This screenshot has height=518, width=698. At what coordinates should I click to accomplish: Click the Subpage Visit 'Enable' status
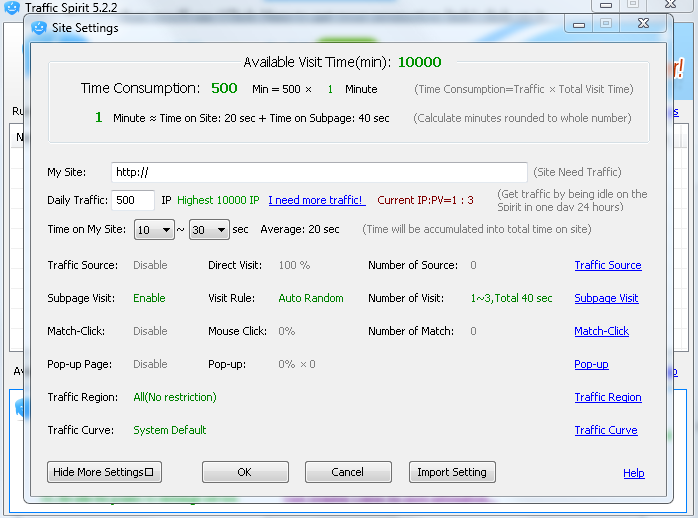coord(149,298)
